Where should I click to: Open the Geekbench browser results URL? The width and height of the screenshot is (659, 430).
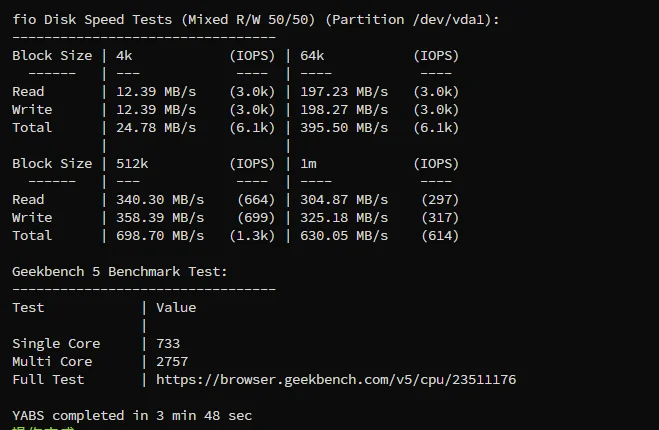click(x=336, y=380)
